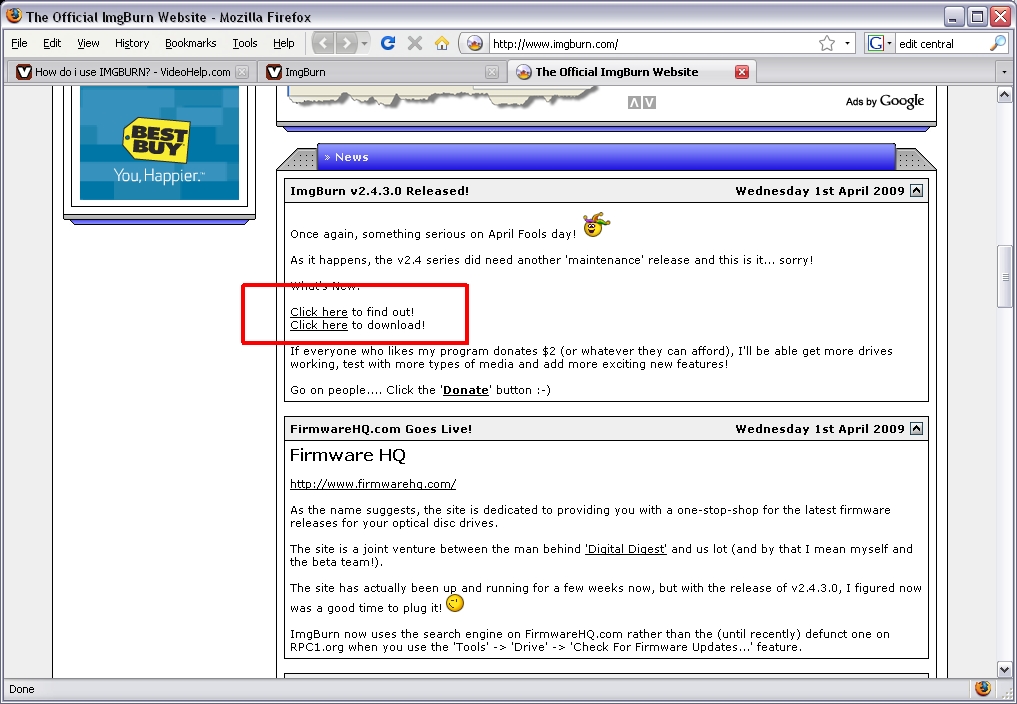Stop loading with the X stop icon
This screenshot has width=1017, height=704.
(415, 43)
